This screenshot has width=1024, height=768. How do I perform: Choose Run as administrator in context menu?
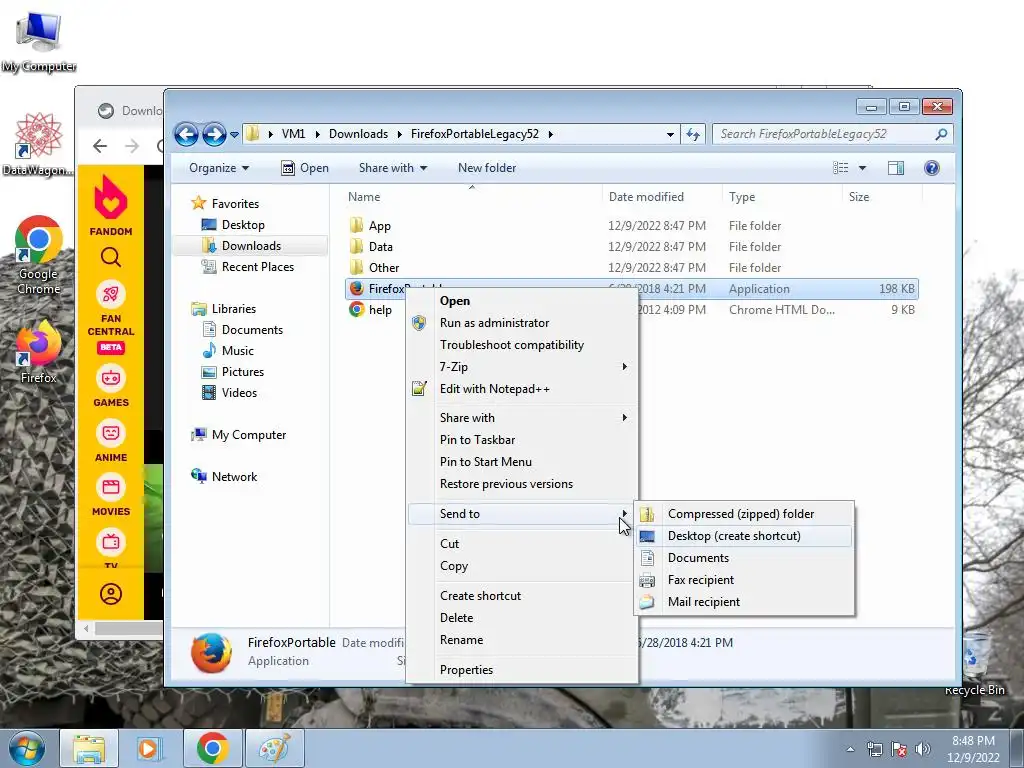click(522, 323)
